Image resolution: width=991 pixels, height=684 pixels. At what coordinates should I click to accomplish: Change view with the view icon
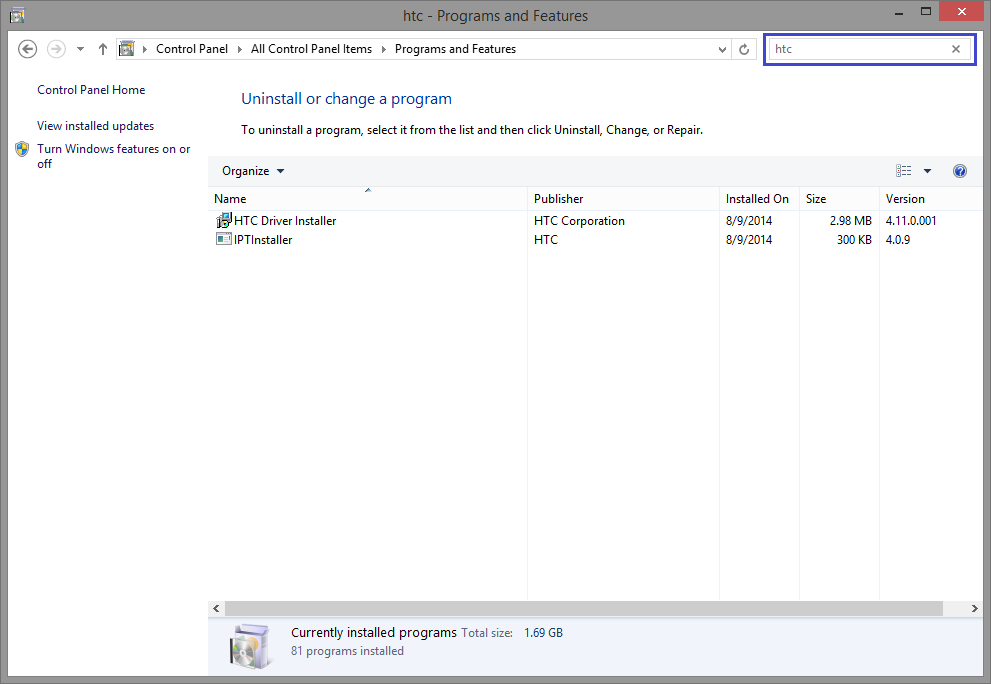tap(903, 171)
